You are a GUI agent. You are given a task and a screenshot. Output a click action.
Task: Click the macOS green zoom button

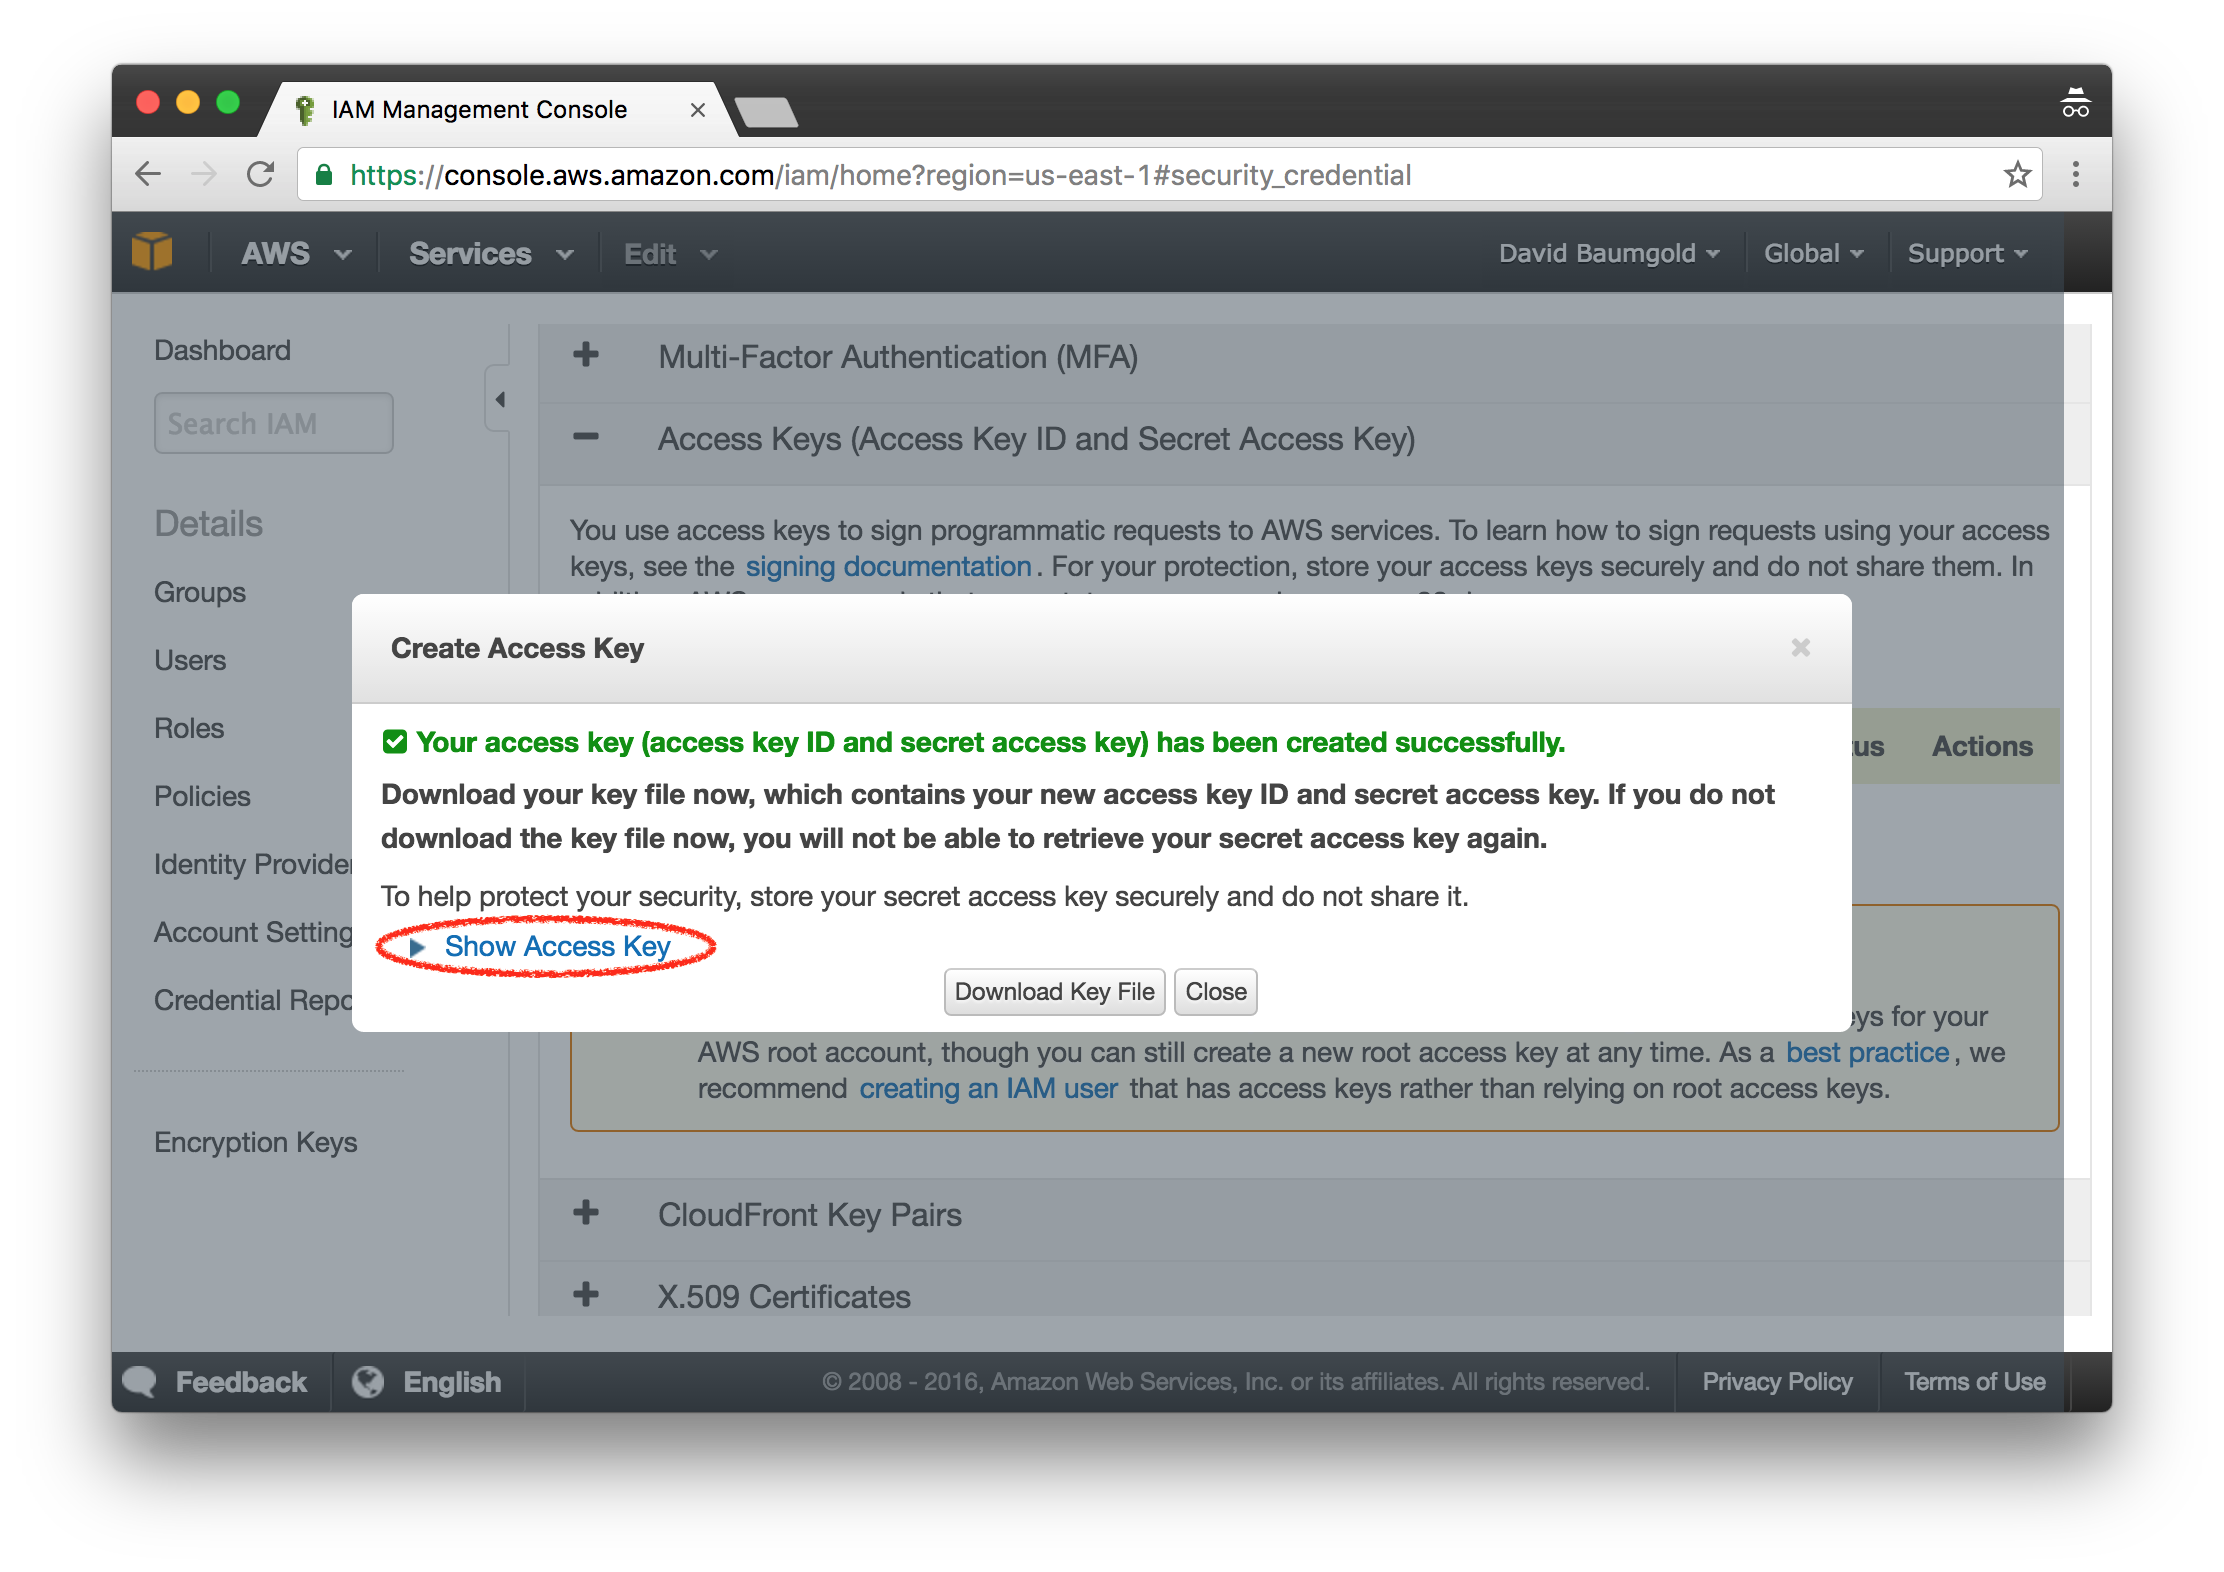click(x=228, y=103)
